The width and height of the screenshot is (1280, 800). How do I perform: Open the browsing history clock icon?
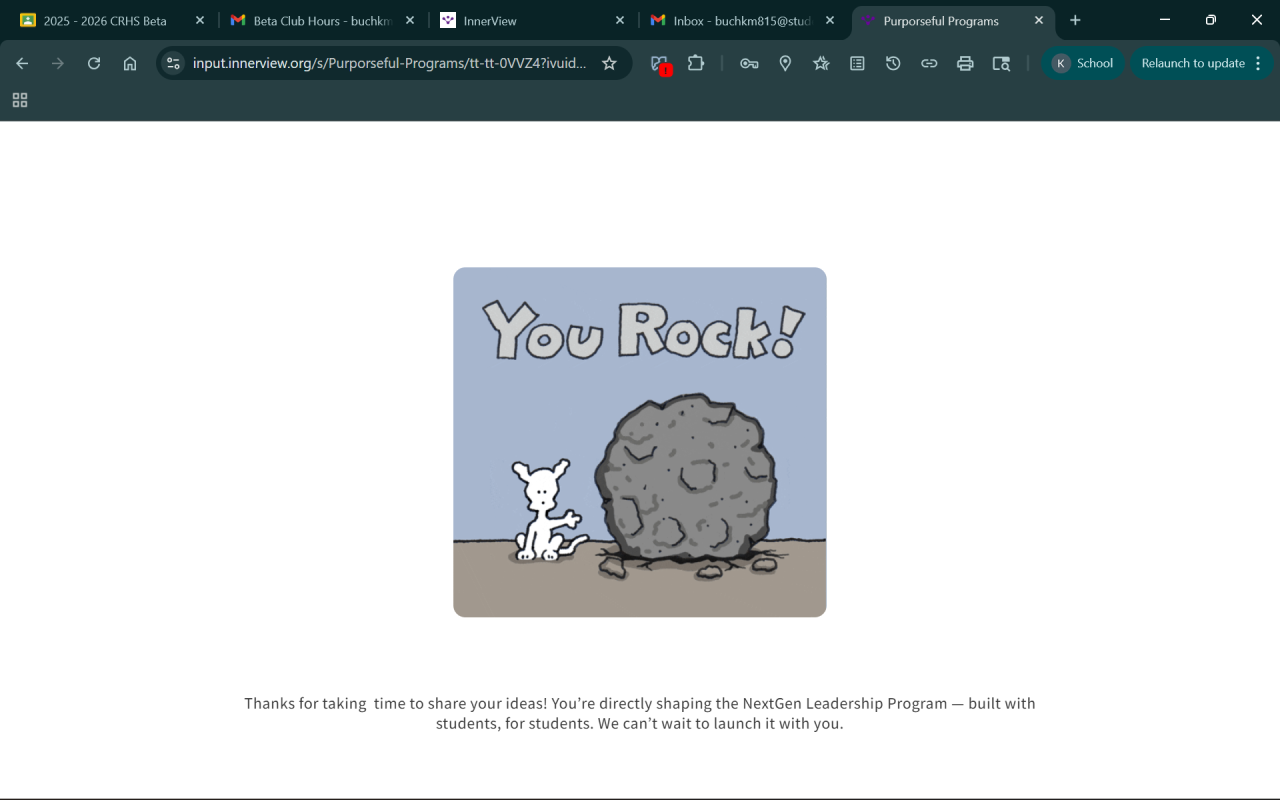coord(893,63)
